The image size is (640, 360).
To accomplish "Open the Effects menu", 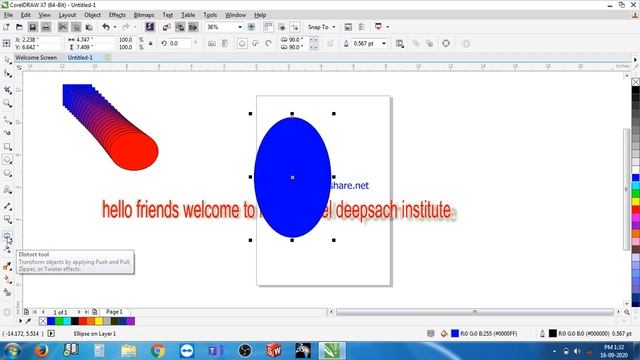I will 117,15.
